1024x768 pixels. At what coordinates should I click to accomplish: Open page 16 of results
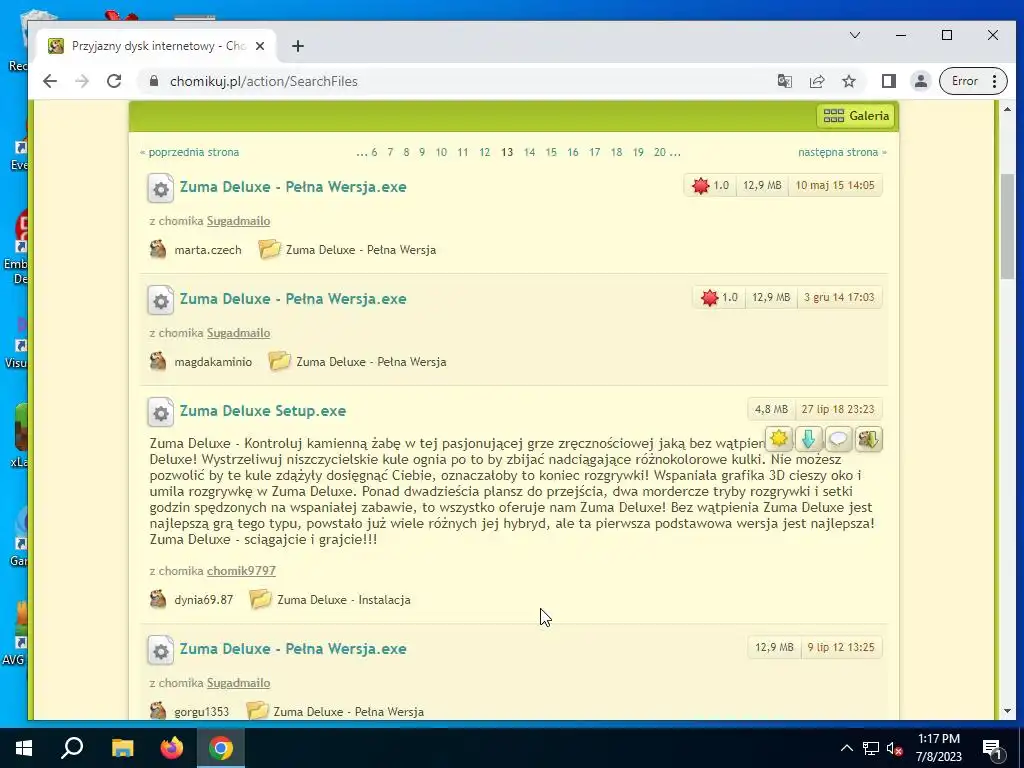[x=573, y=152]
